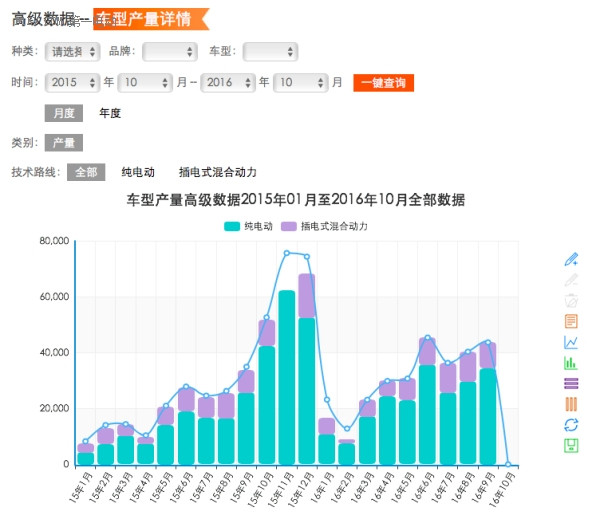
Task: Open the start year 2015 dropdown
Action: tap(72, 83)
